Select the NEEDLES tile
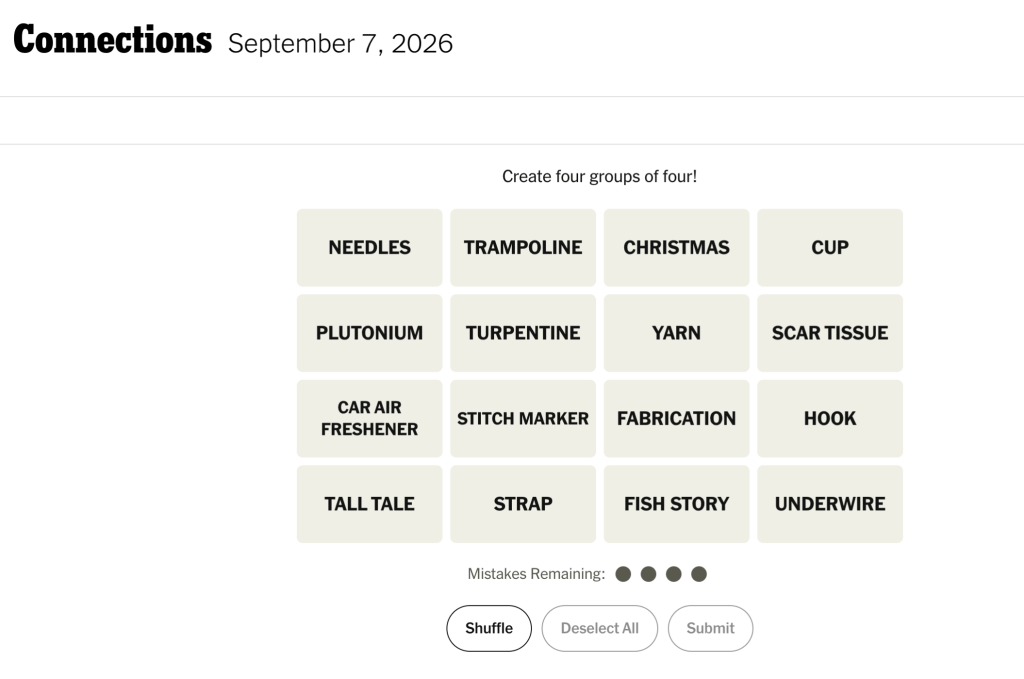Viewport: 1024px width, 679px height. tap(370, 247)
